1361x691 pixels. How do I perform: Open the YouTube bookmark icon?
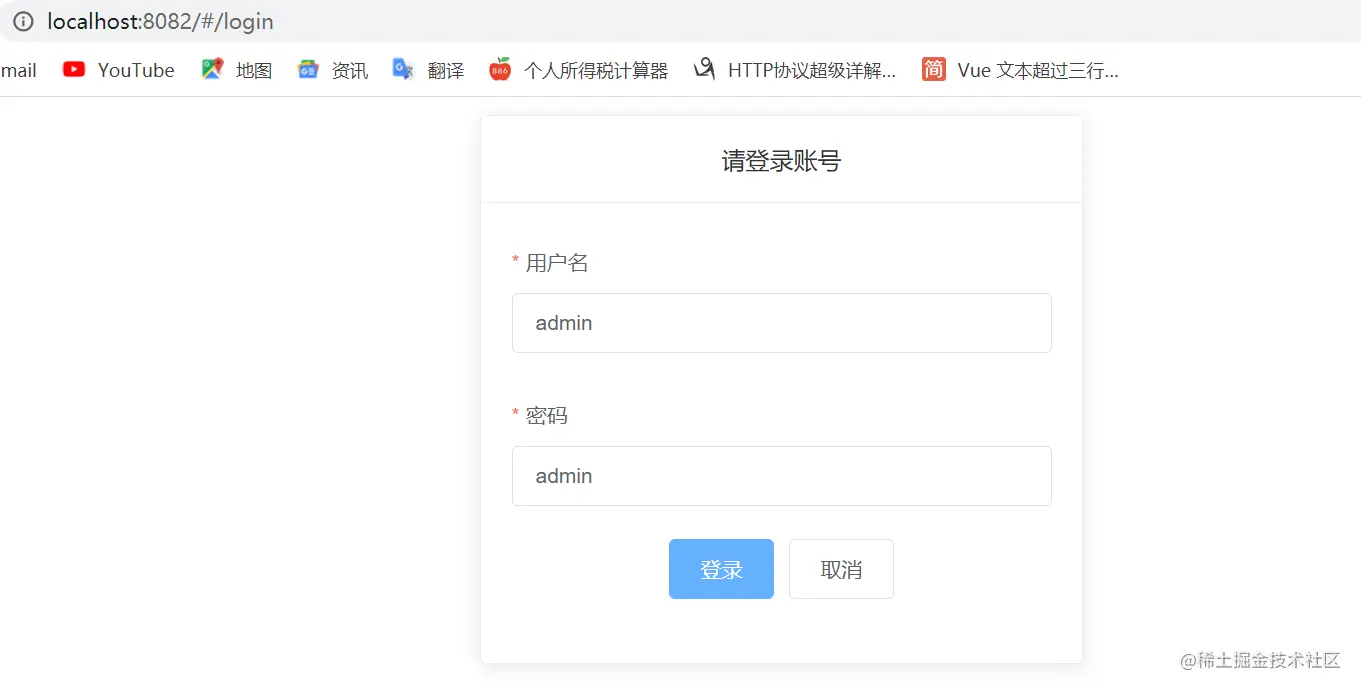pyautogui.click(x=73, y=69)
